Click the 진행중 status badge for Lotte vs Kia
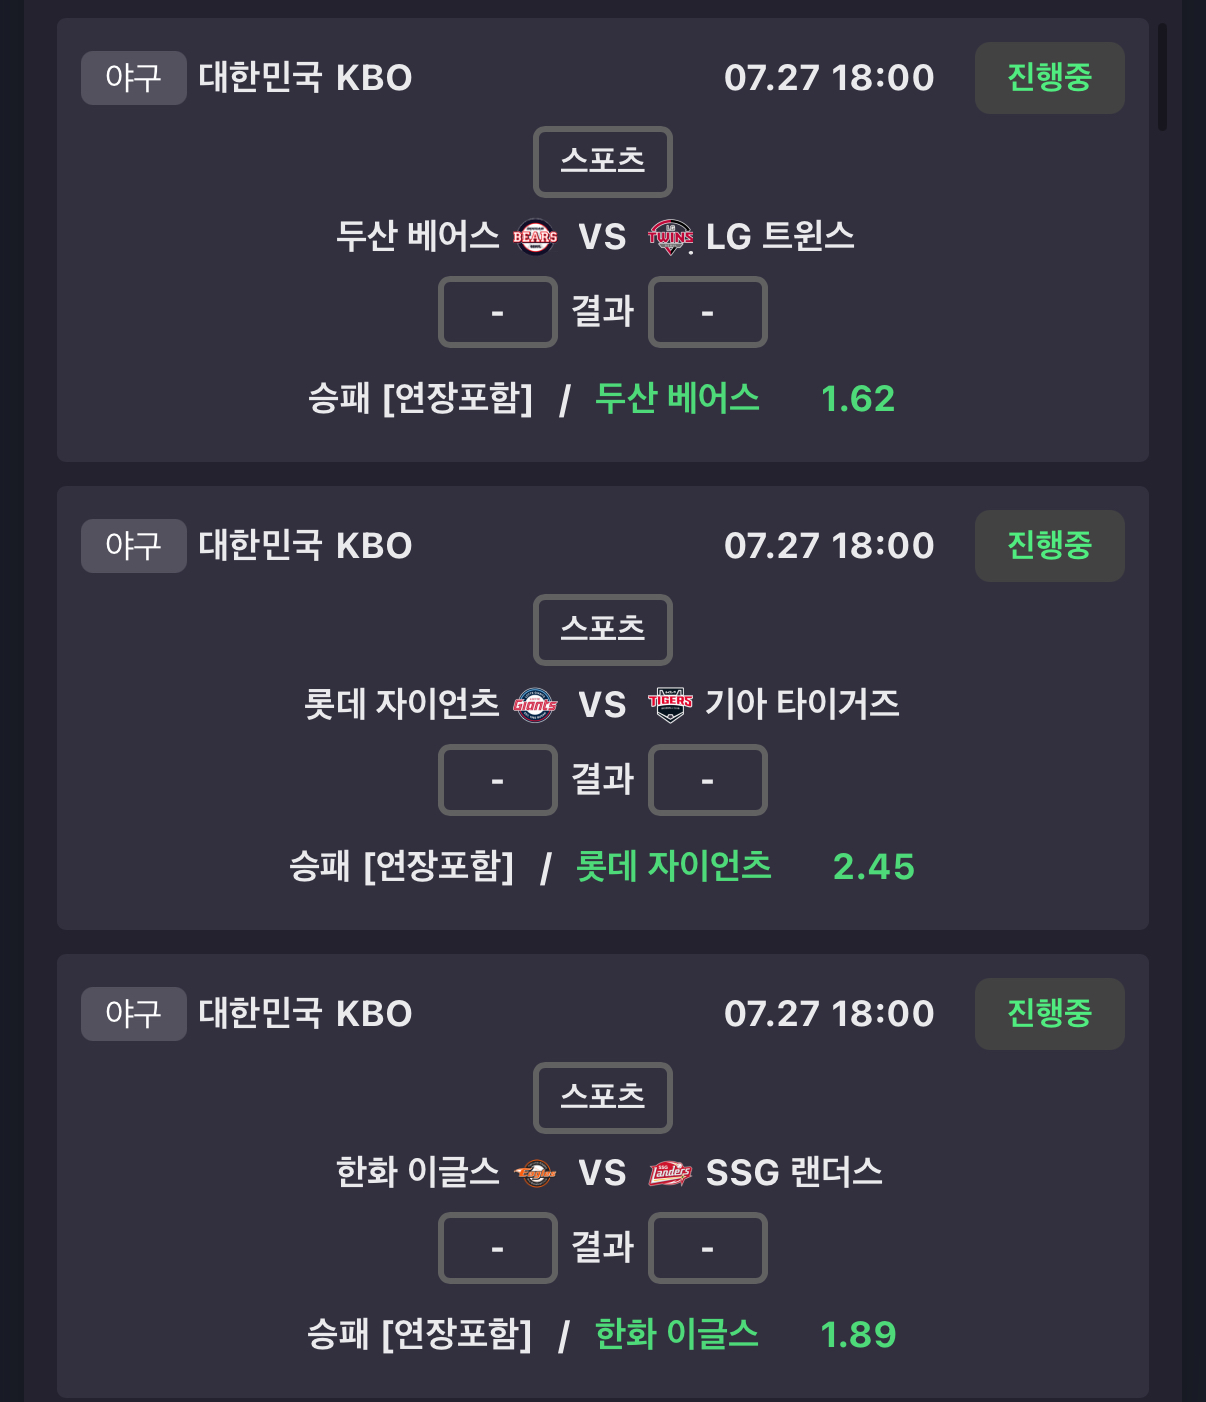1206x1402 pixels. coord(1050,546)
